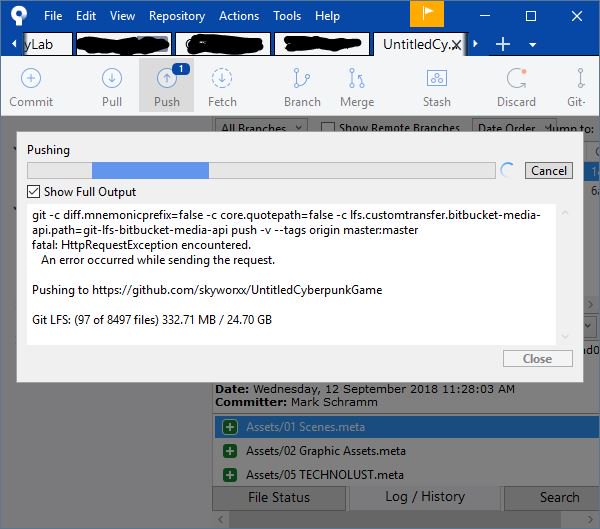Screen dimensions: 600x529
Task: Switch to the yLab repository tab
Action: point(46,44)
